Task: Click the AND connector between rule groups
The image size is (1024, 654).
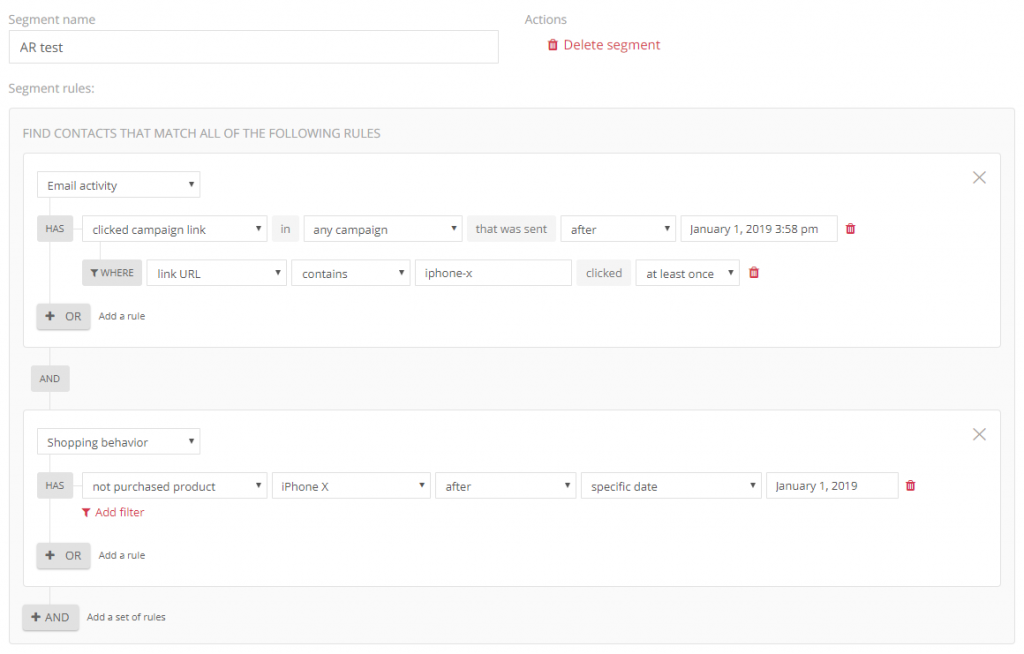Action: pos(50,378)
